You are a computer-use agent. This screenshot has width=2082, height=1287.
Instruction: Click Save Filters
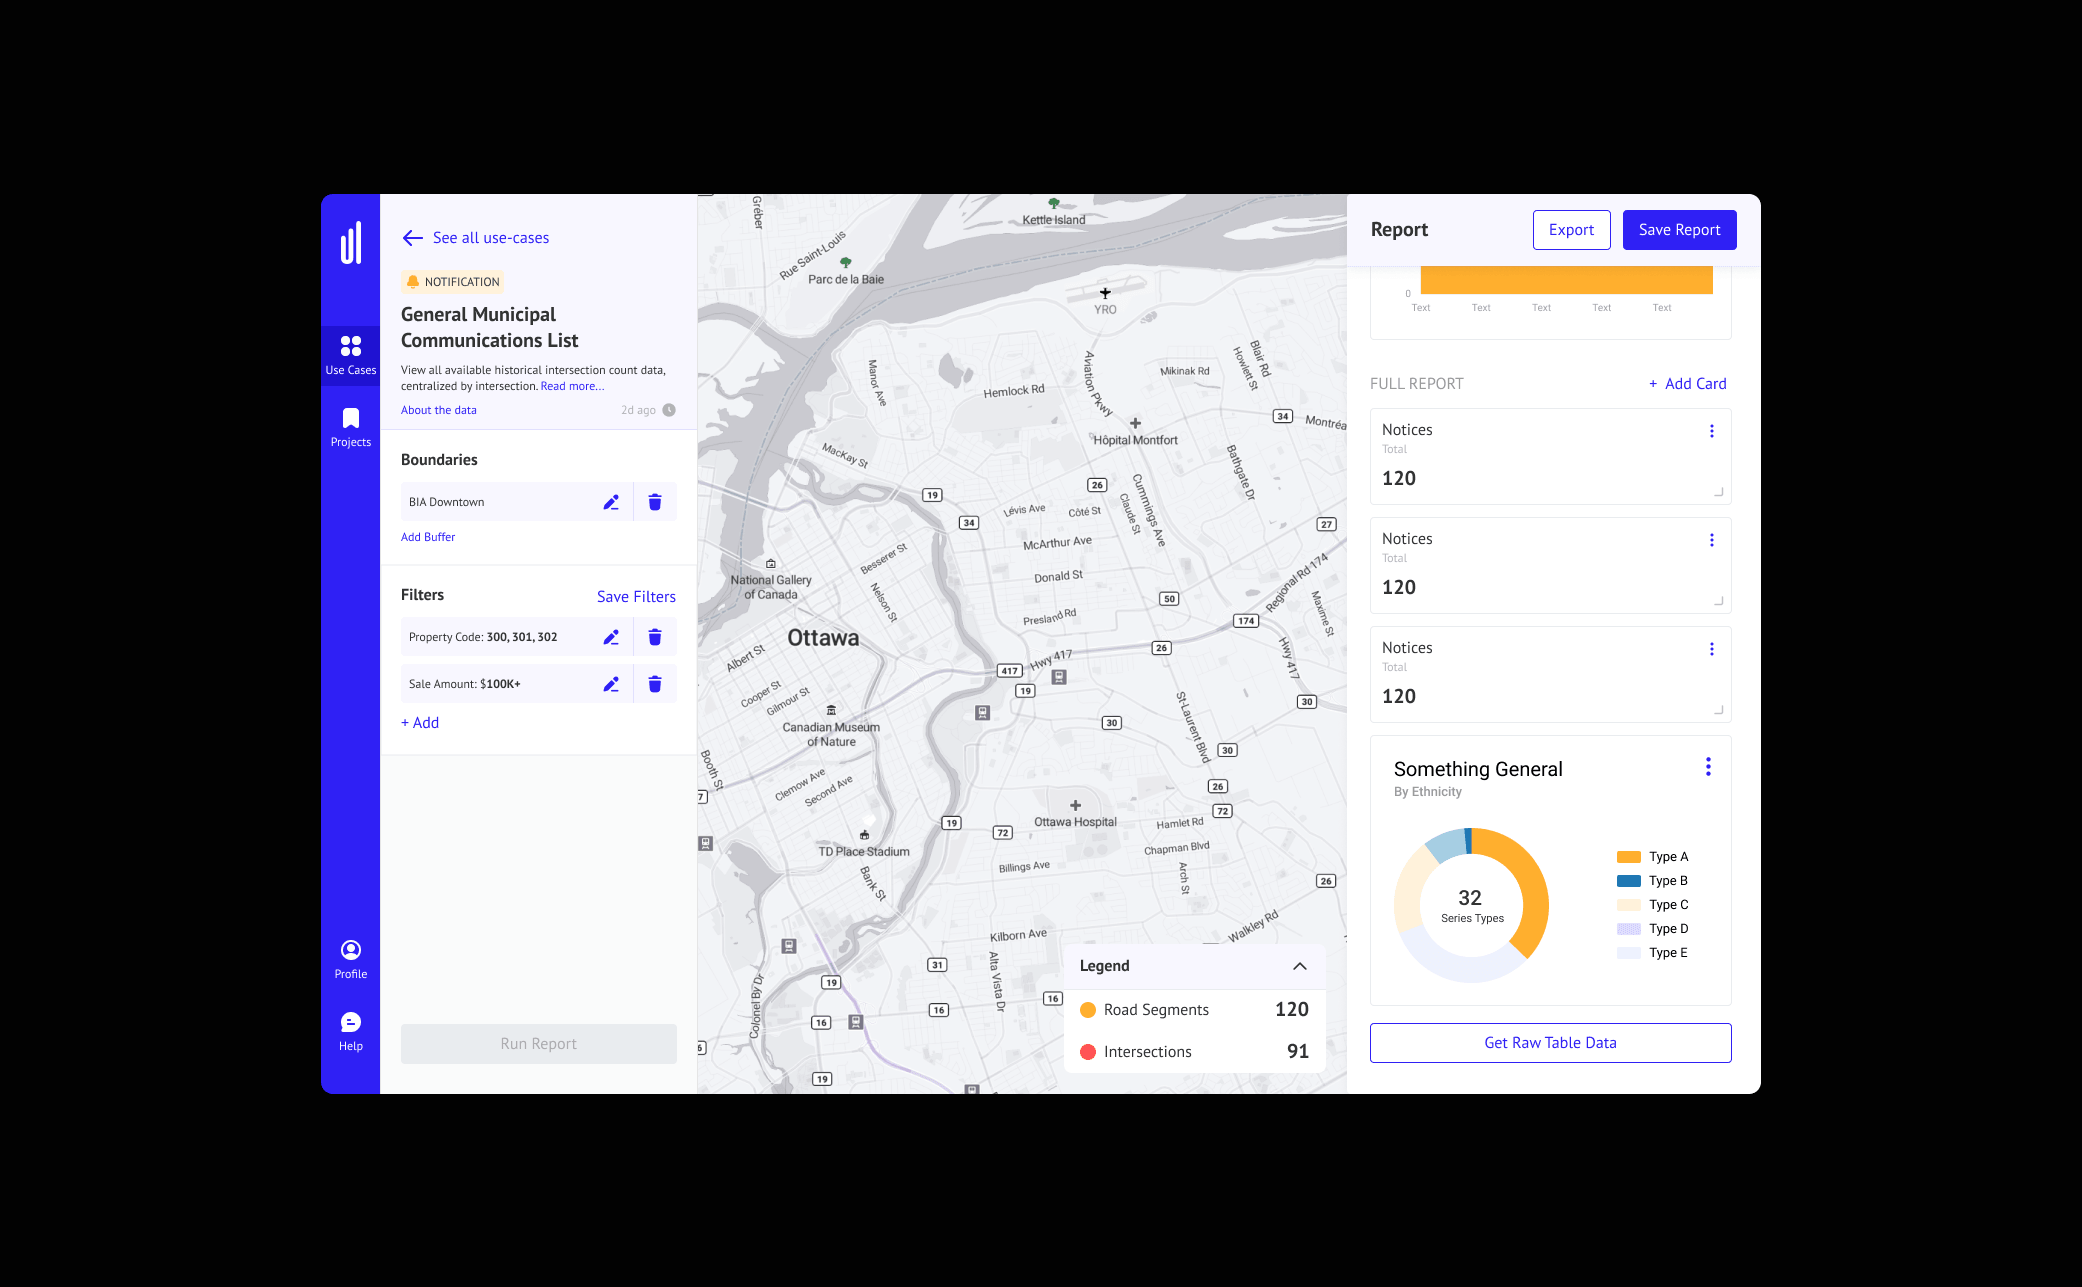click(x=636, y=597)
